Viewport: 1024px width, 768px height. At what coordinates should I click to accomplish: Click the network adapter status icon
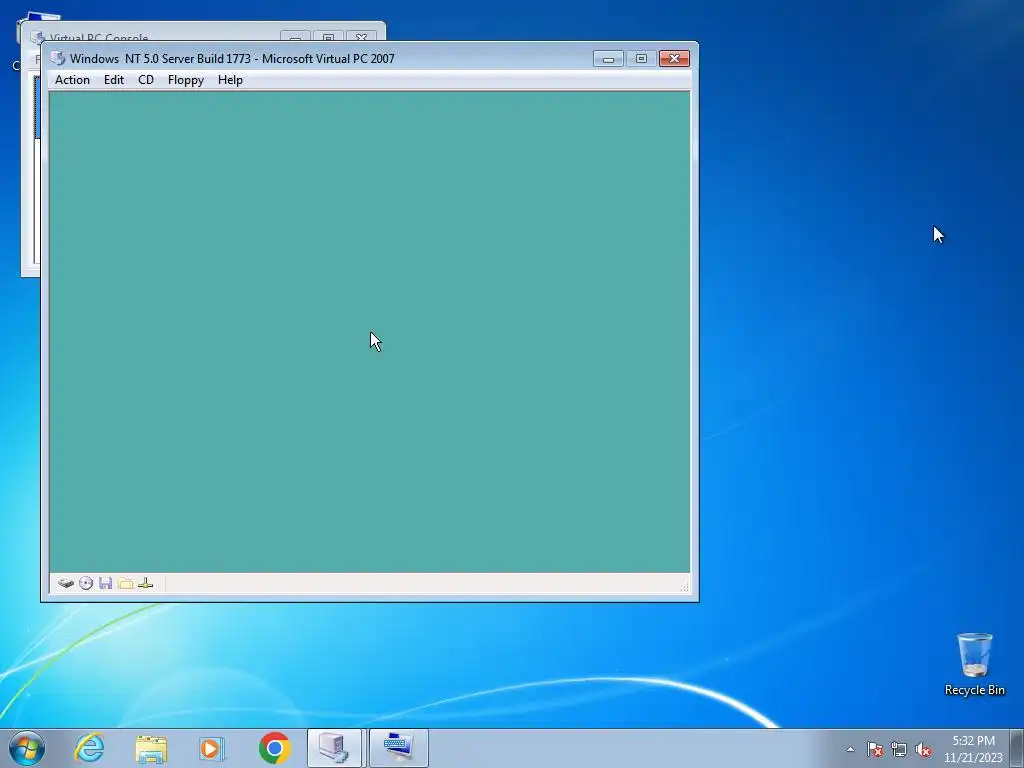pos(146,583)
